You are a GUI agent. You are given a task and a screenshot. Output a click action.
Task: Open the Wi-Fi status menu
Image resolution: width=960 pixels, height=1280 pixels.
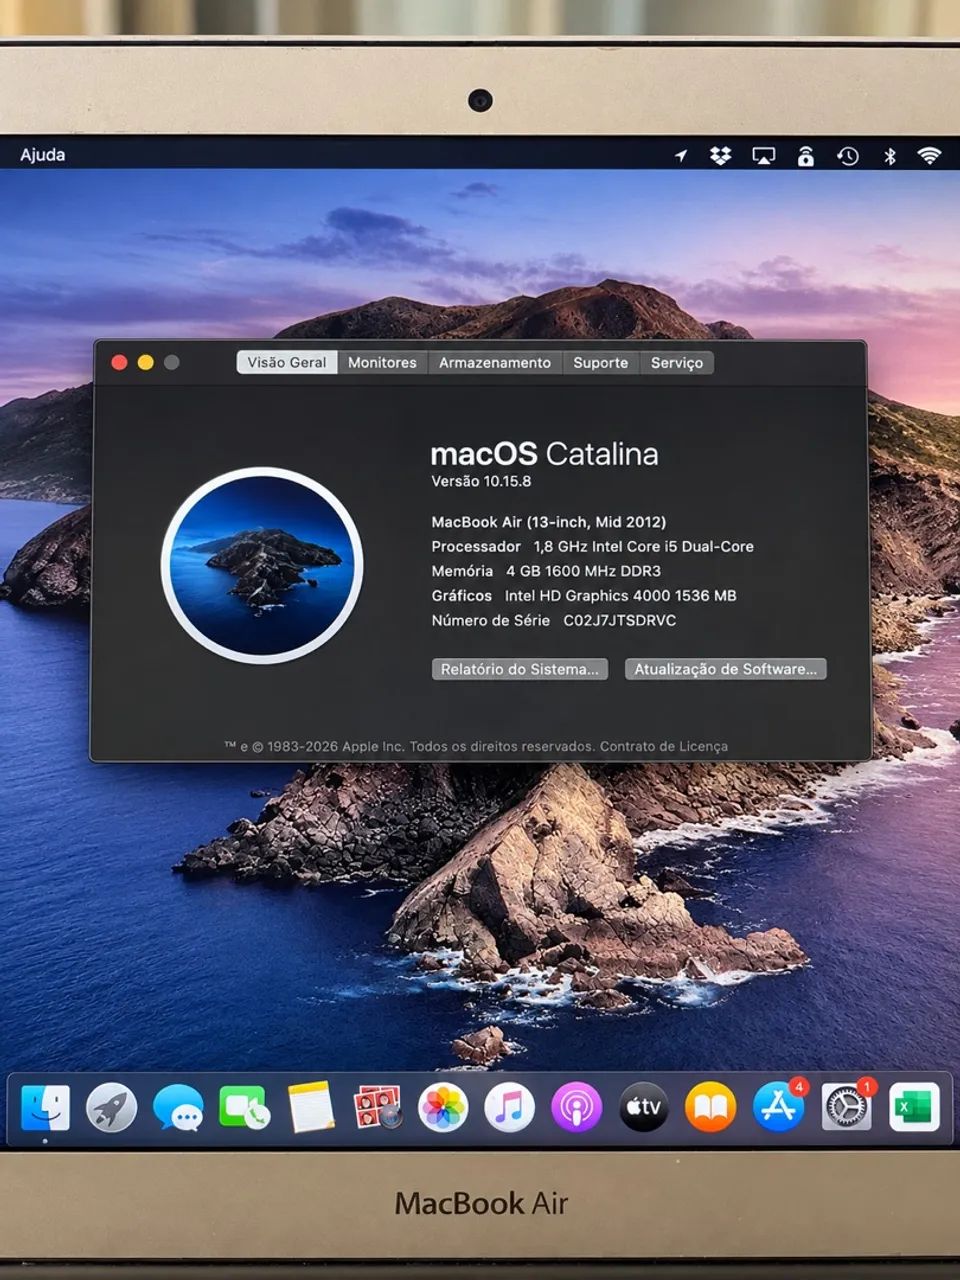(930, 156)
